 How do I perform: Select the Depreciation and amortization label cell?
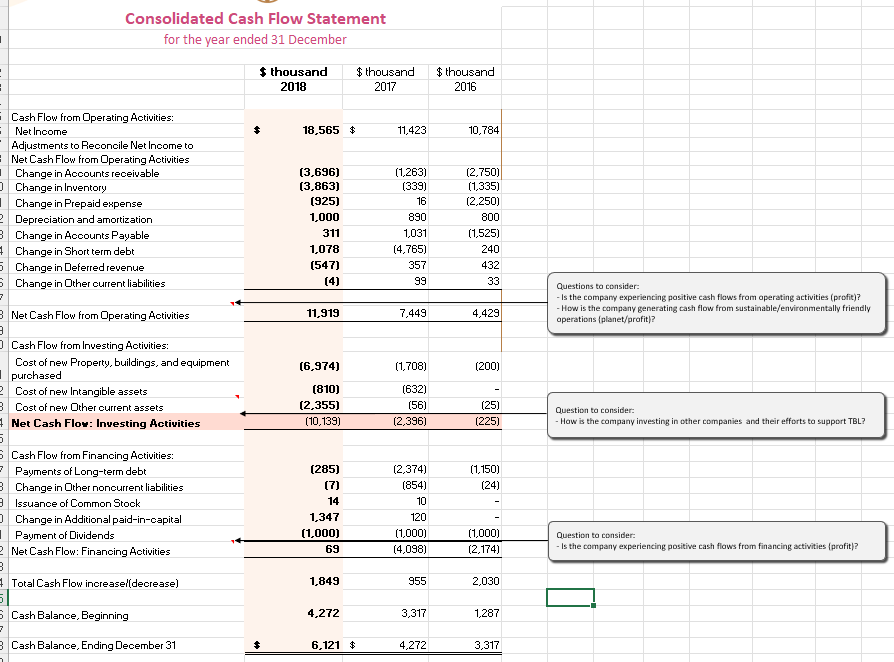tap(85, 219)
